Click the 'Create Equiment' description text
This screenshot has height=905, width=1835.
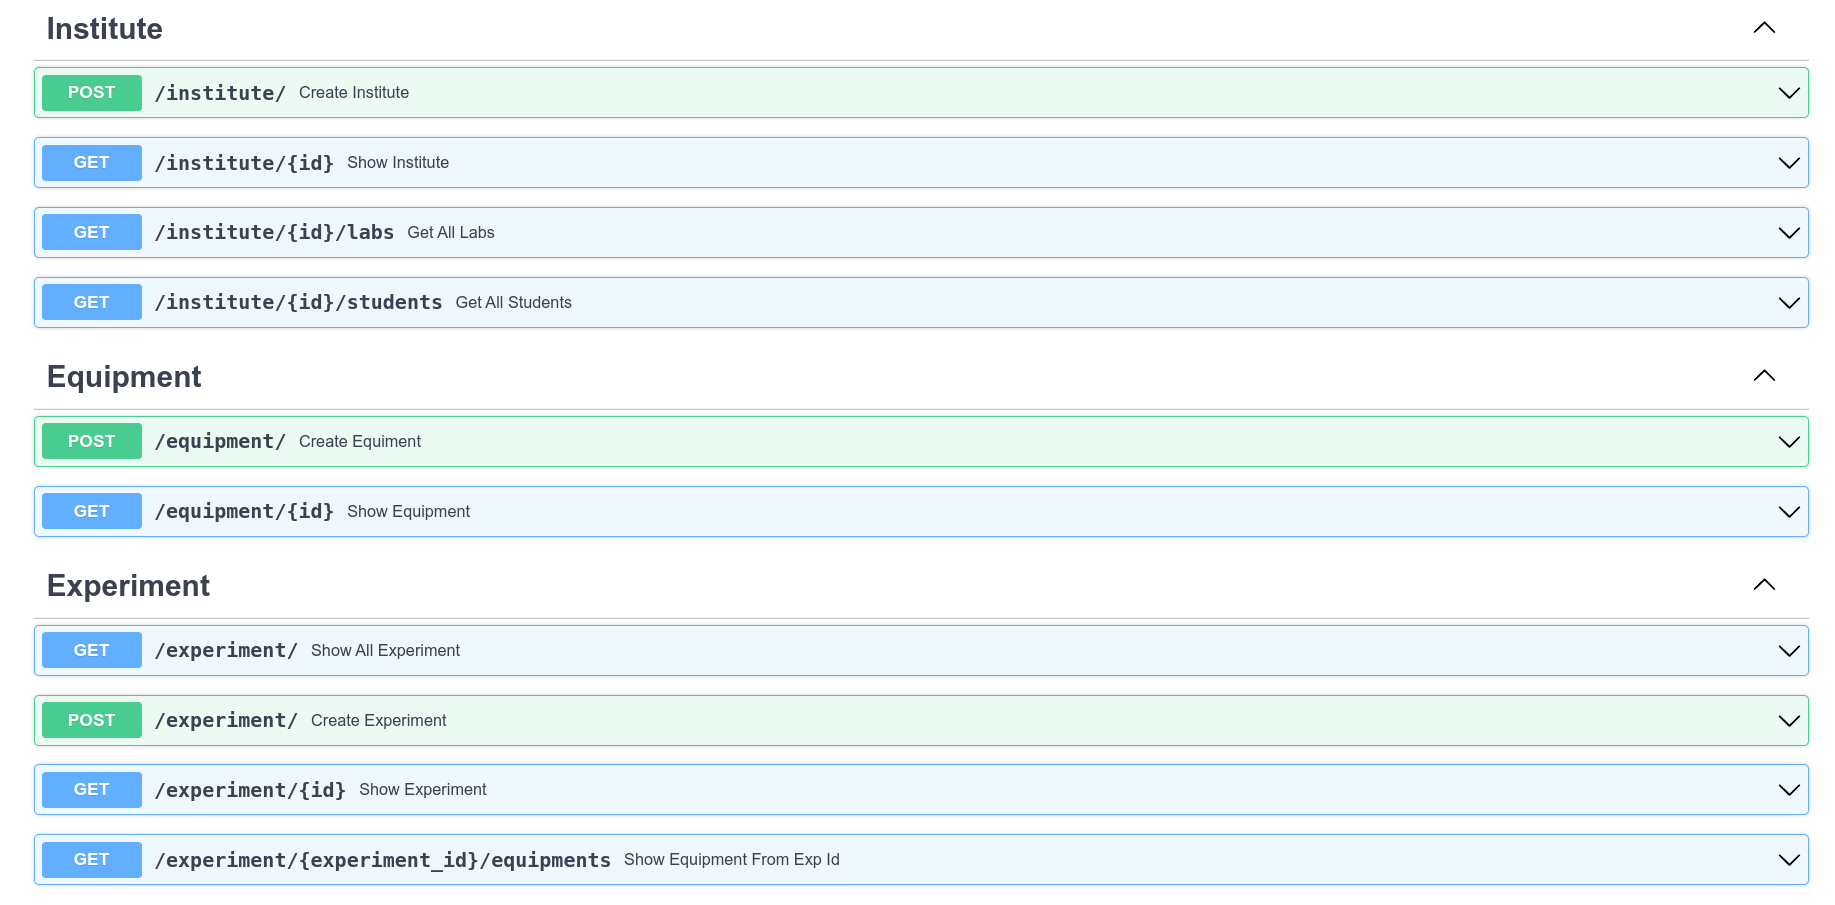pos(360,442)
